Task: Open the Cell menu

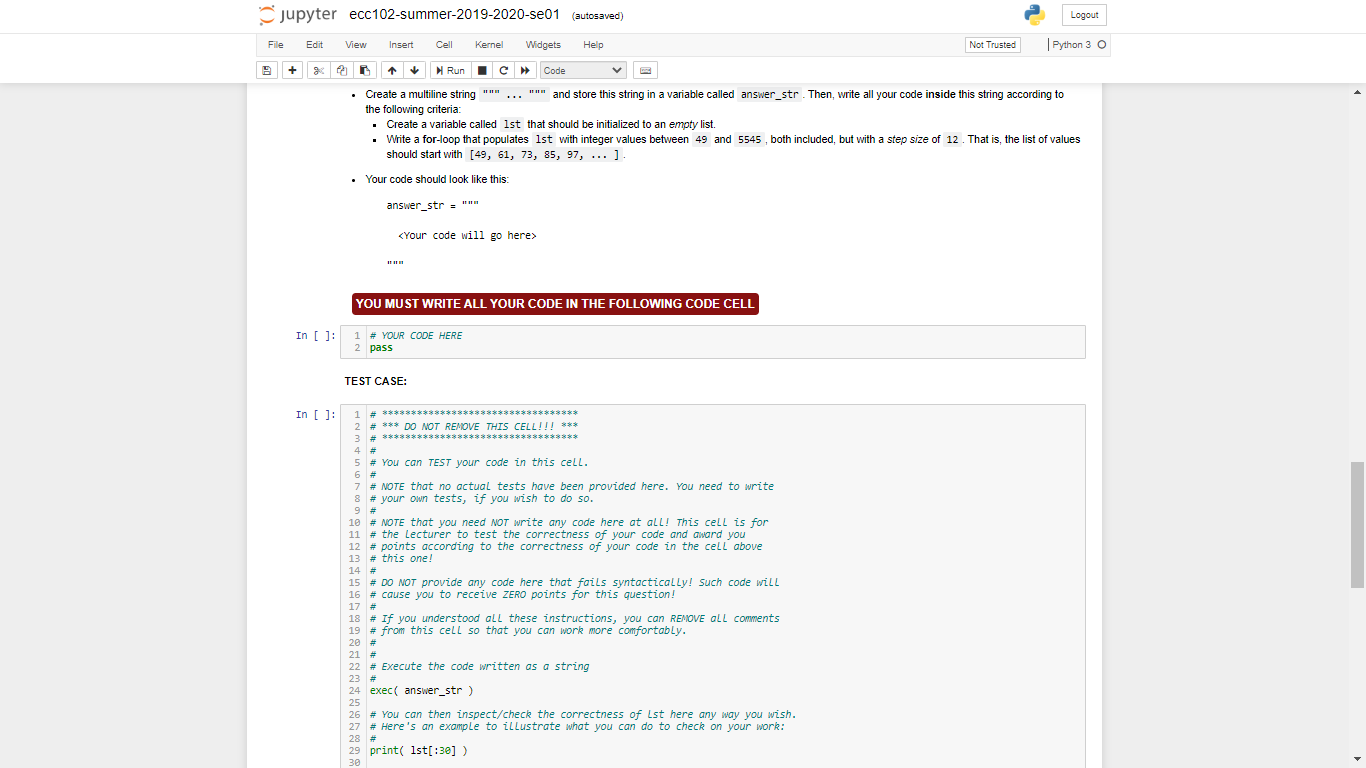Action: coord(444,44)
